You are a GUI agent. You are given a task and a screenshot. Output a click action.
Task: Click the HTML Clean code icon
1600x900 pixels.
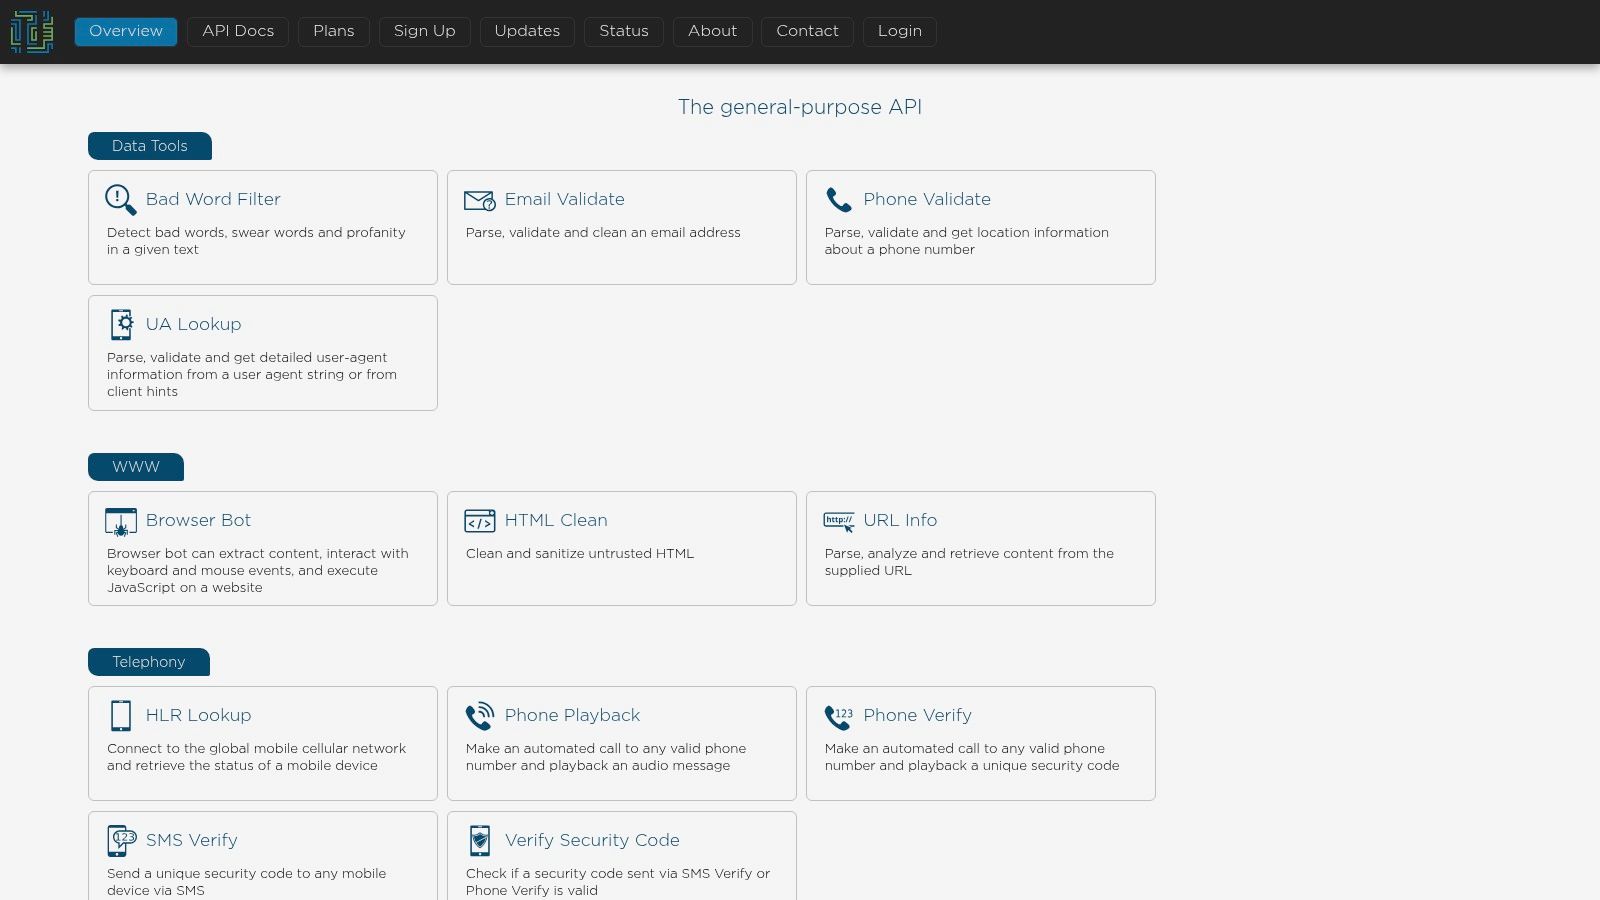point(479,521)
